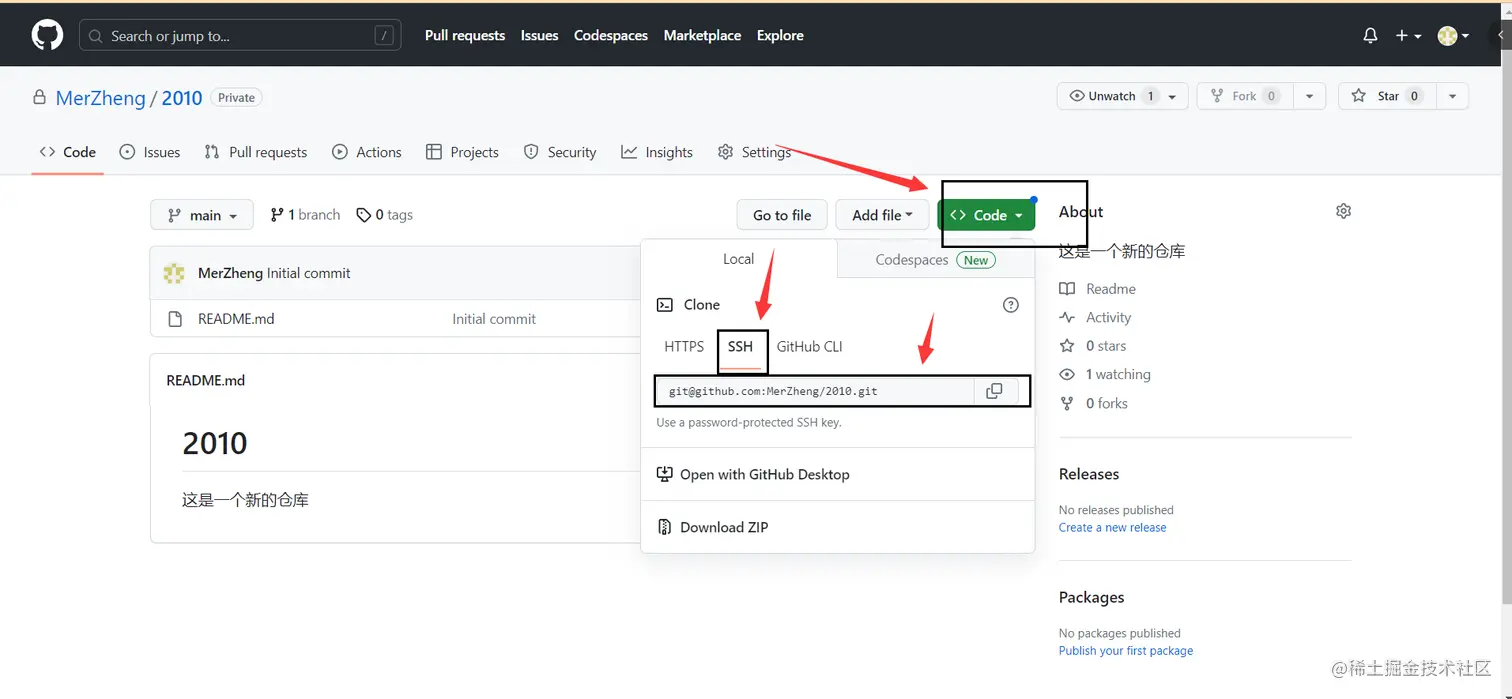Open the 2010 repository name link
Screen dimensions: 1512x699
tap(182, 98)
